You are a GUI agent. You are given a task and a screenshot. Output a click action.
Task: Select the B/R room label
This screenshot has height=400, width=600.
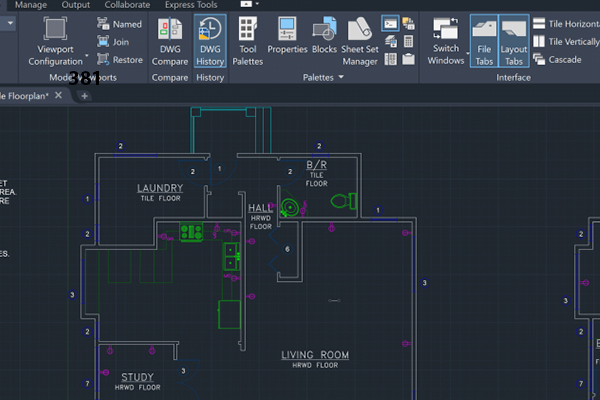[316, 165]
